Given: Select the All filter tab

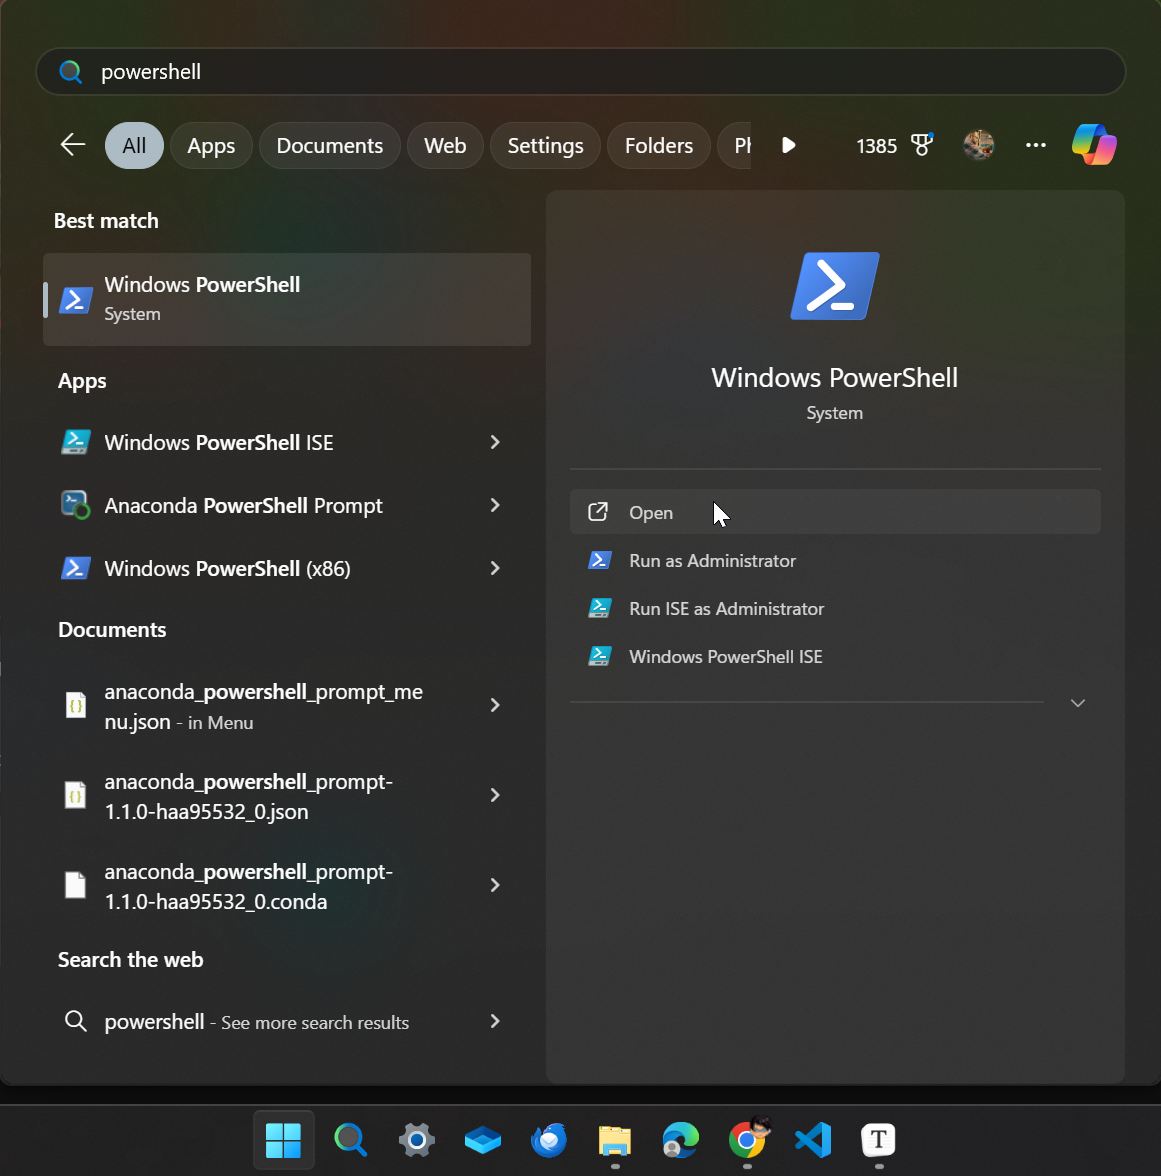Looking at the screenshot, I should point(134,146).
